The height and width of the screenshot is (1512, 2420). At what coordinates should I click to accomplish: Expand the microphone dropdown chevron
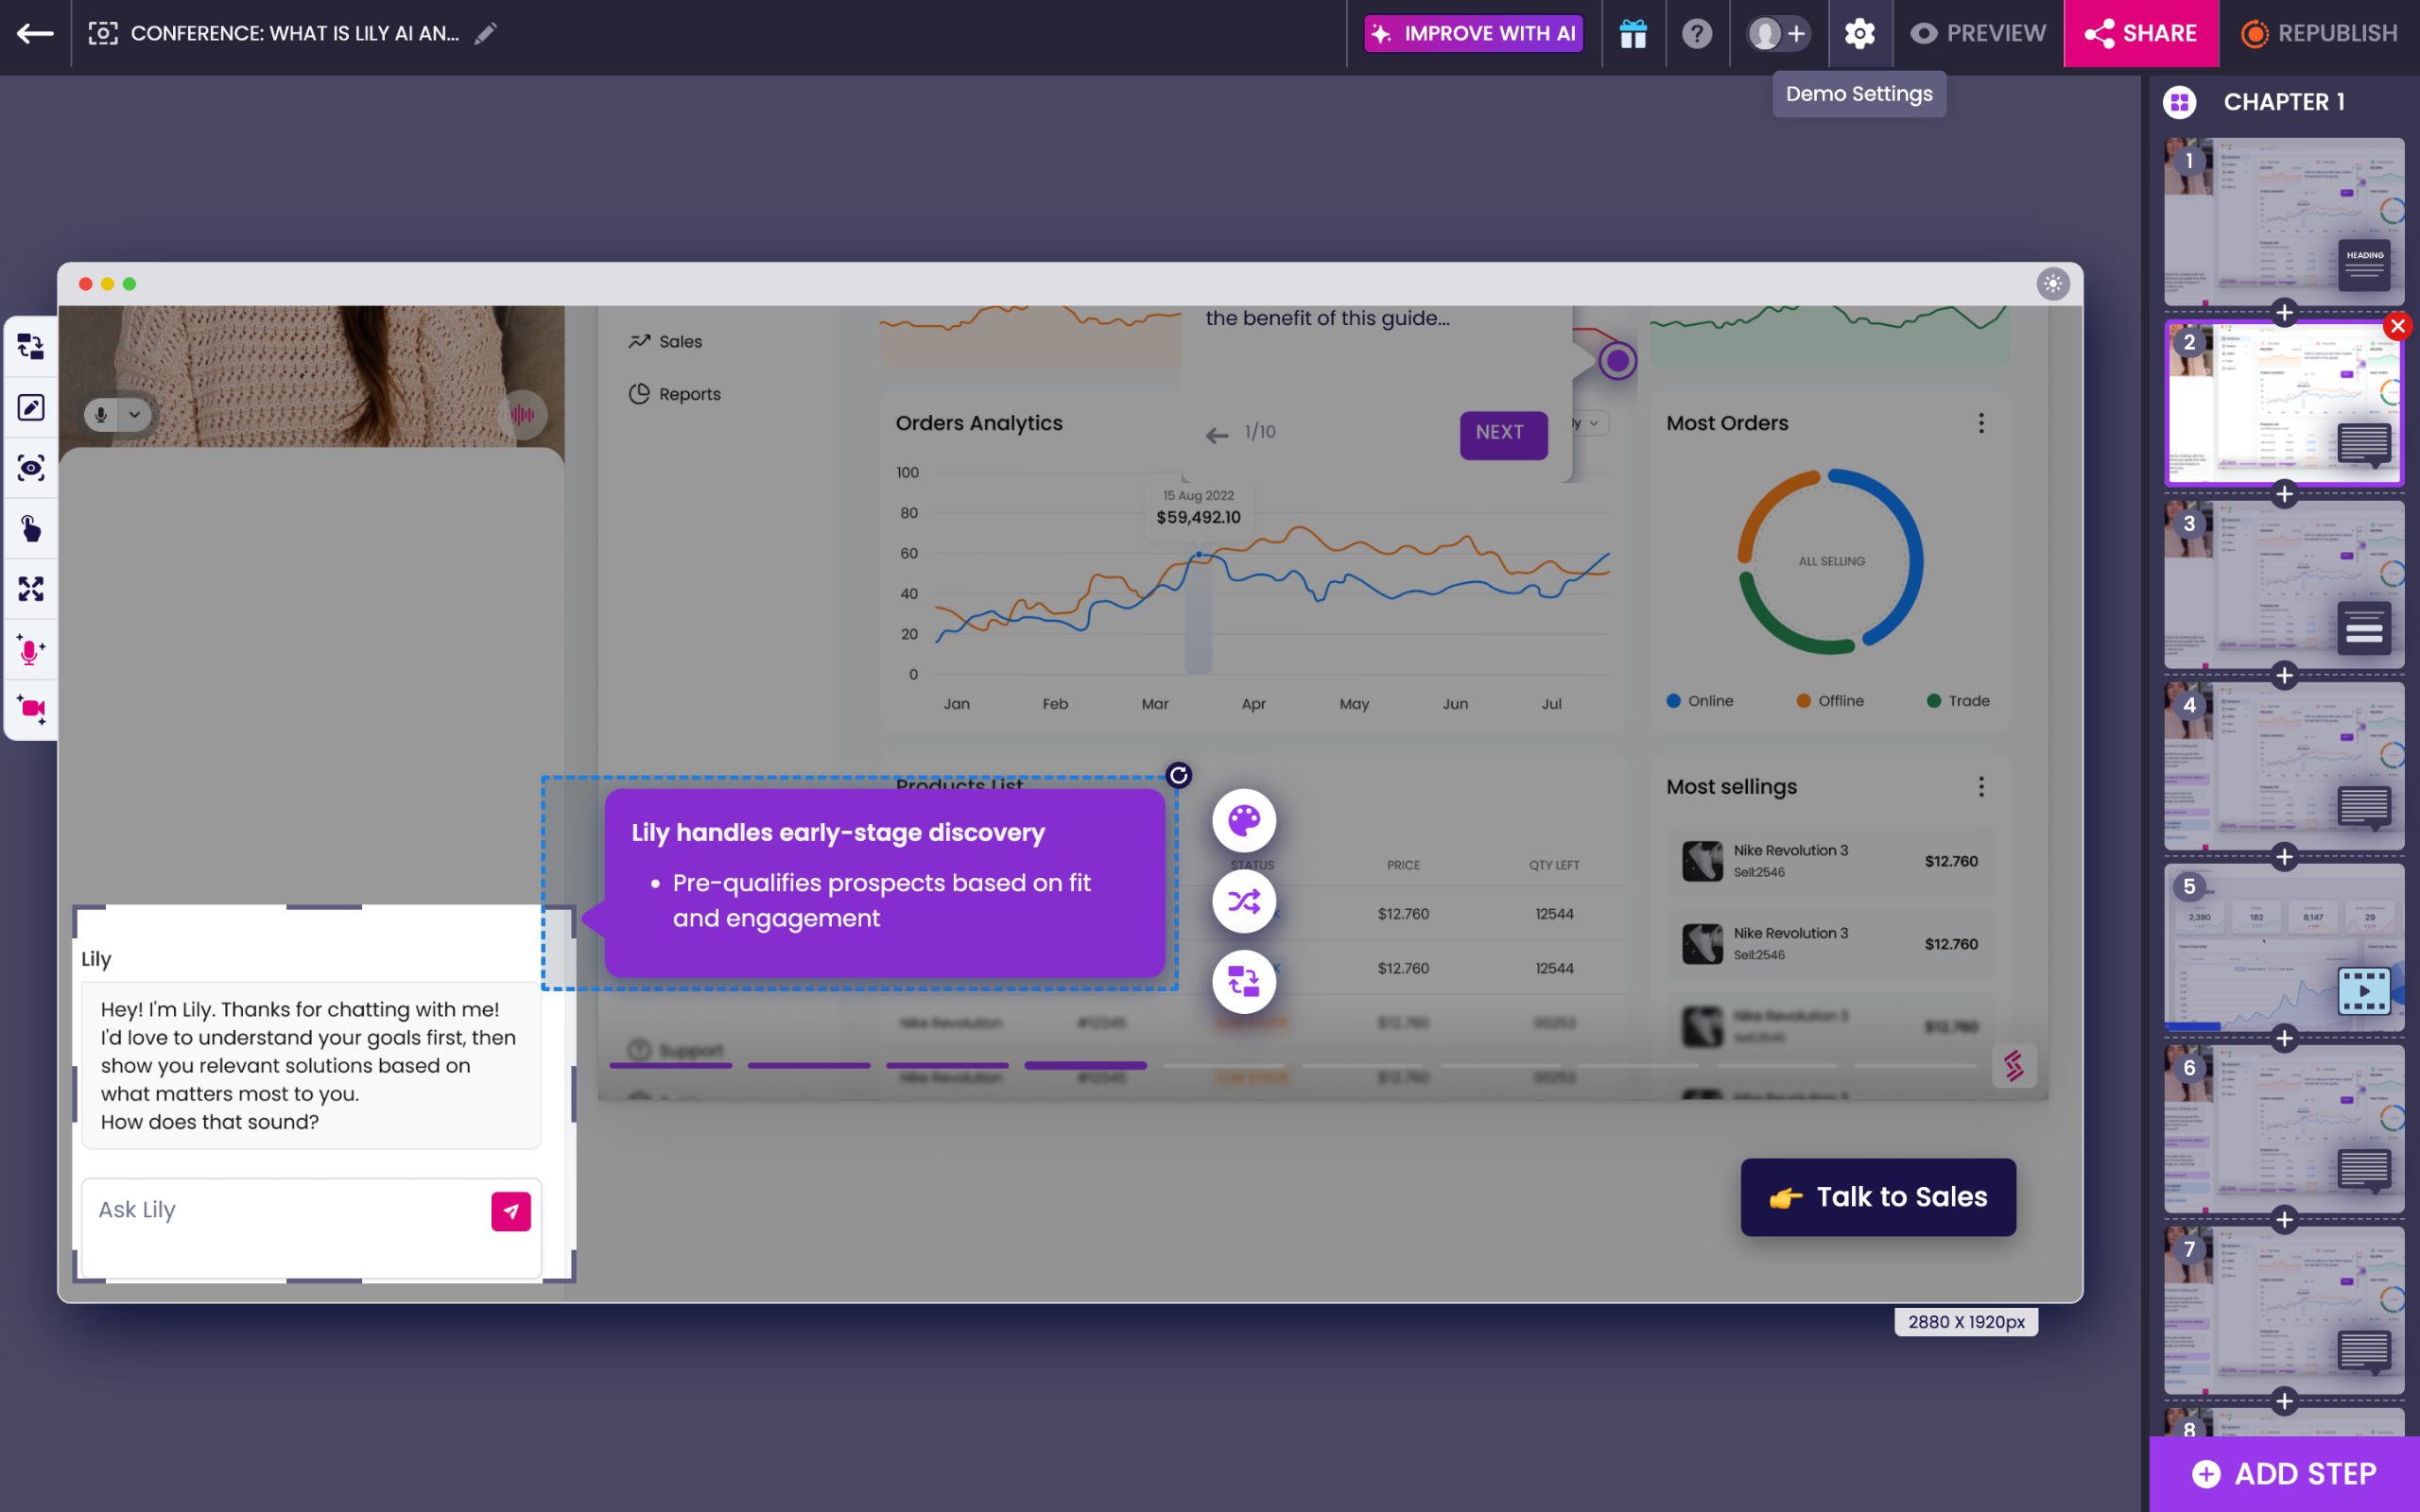(134, 414)
